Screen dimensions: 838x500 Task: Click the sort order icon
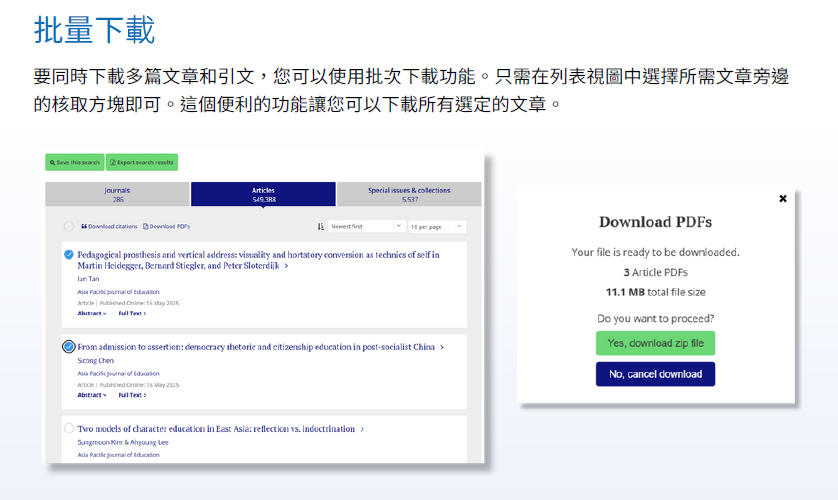click(321, 226)
